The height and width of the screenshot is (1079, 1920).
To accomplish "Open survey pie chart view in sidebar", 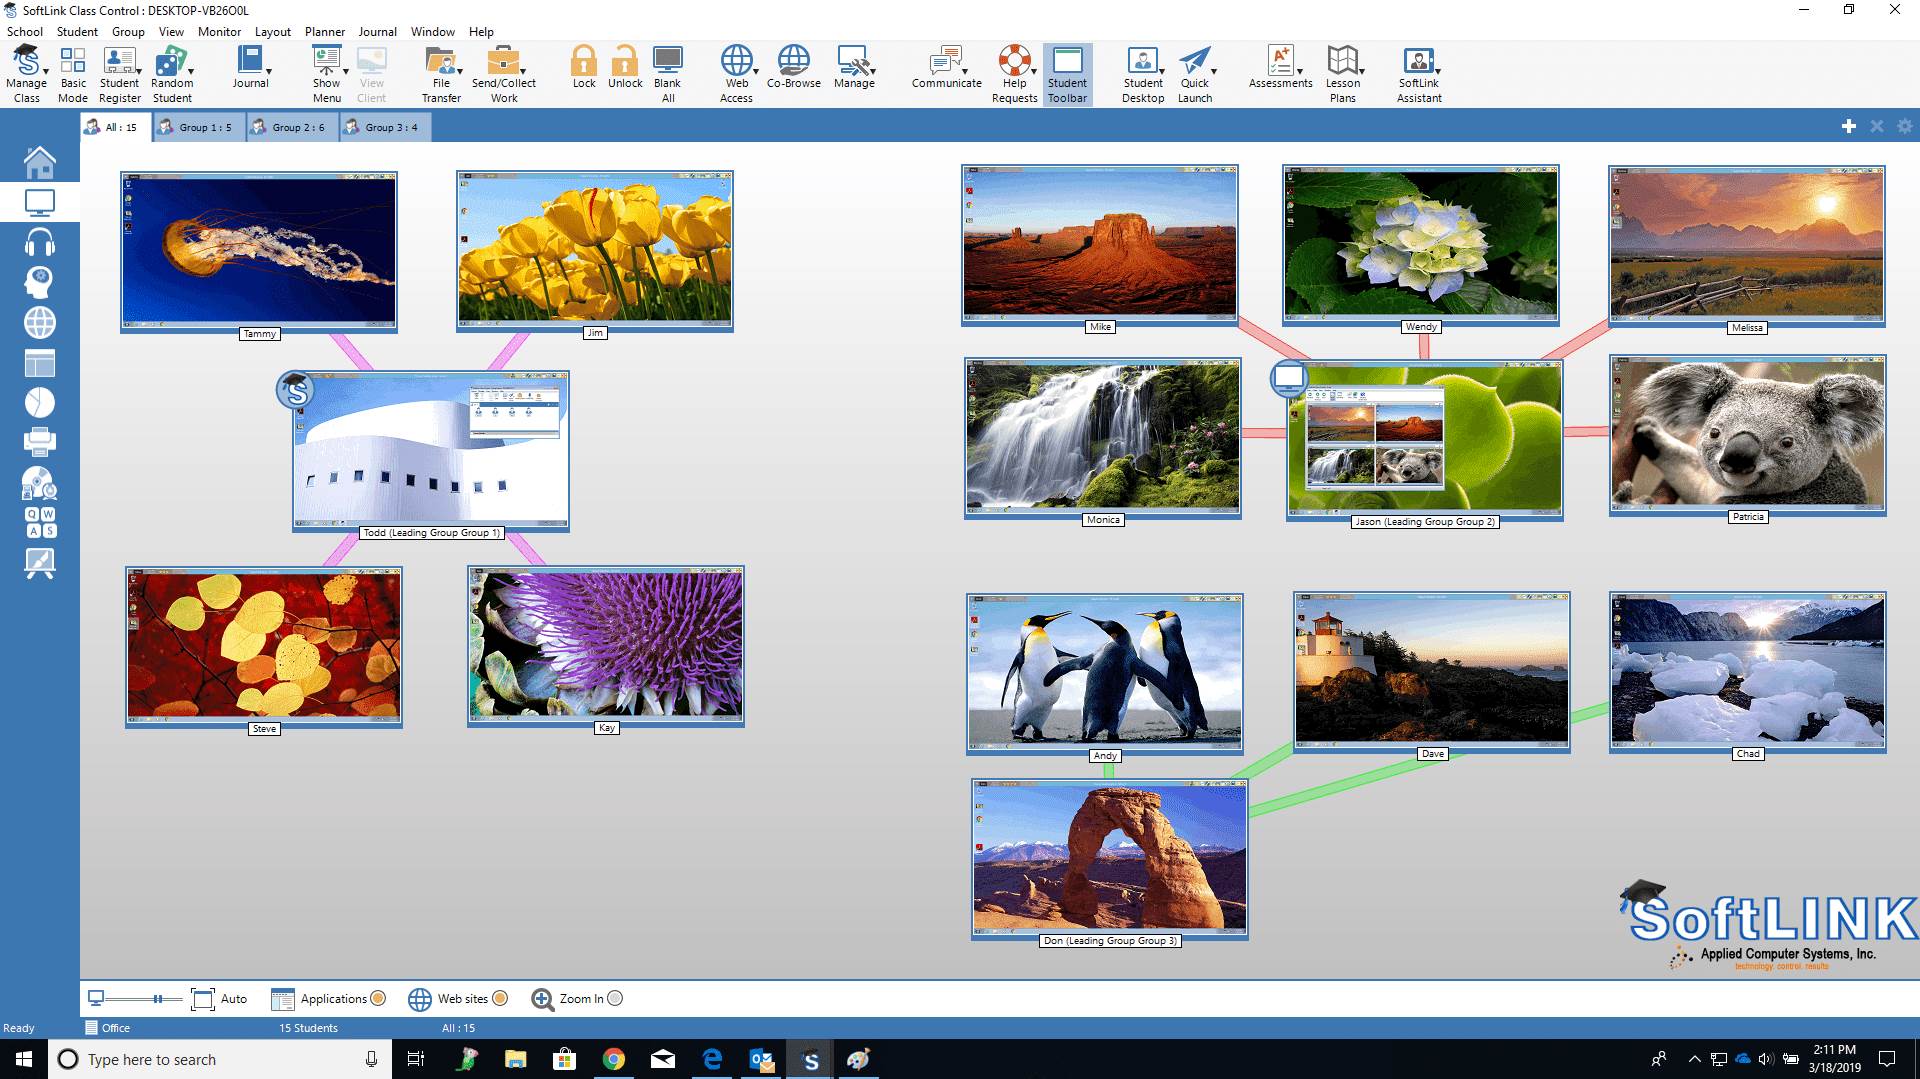I will pyautogui.click(x=40, y=403).
